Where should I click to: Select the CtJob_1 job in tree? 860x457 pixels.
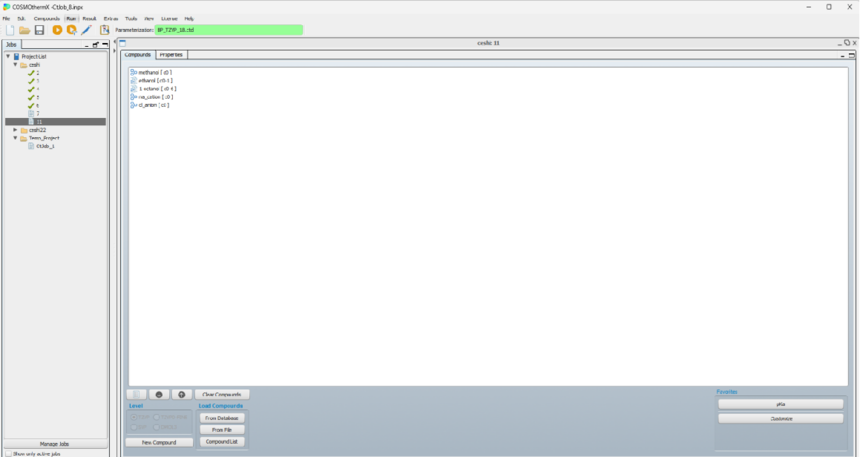[44, 146]
